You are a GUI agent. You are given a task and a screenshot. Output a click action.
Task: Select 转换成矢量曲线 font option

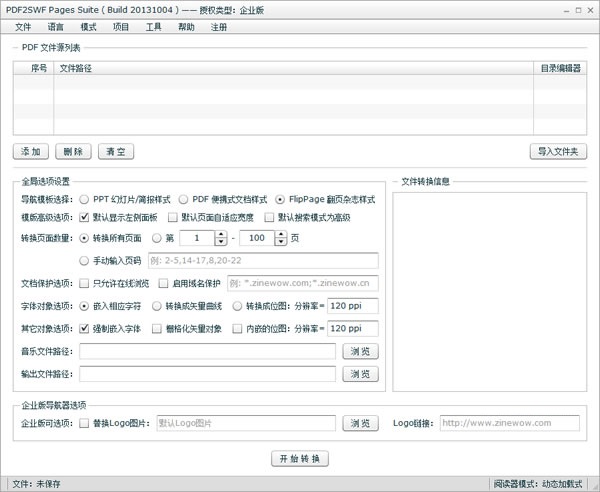click(157, 306)
